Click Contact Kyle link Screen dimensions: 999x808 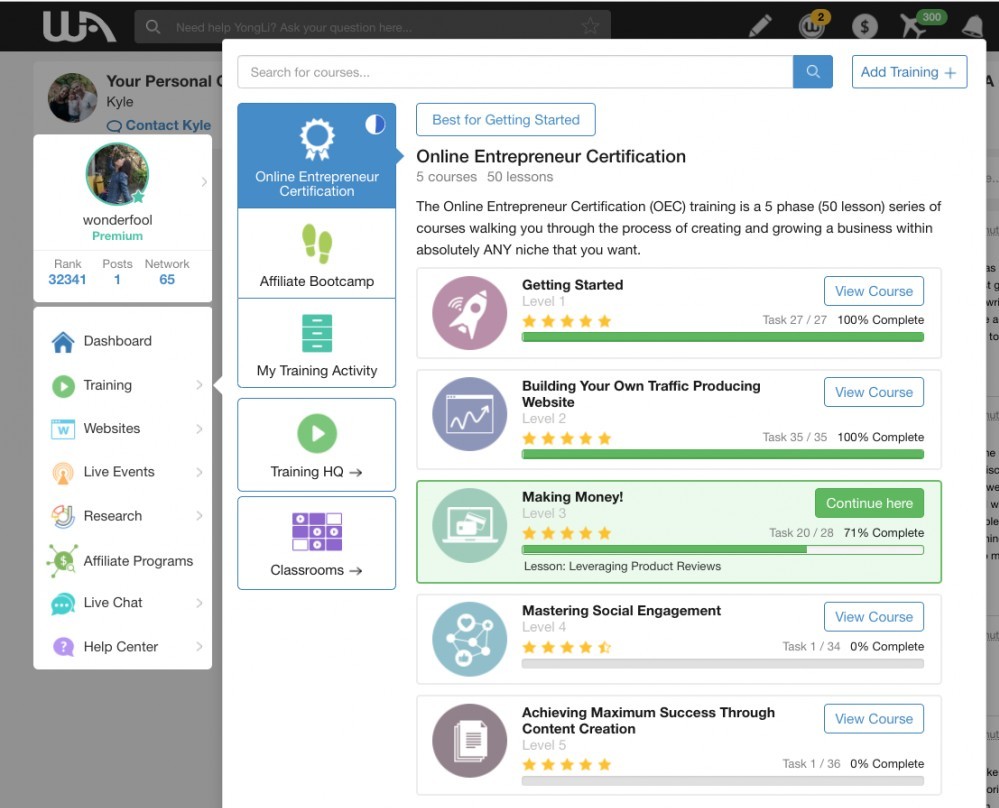tap(159, 126)
